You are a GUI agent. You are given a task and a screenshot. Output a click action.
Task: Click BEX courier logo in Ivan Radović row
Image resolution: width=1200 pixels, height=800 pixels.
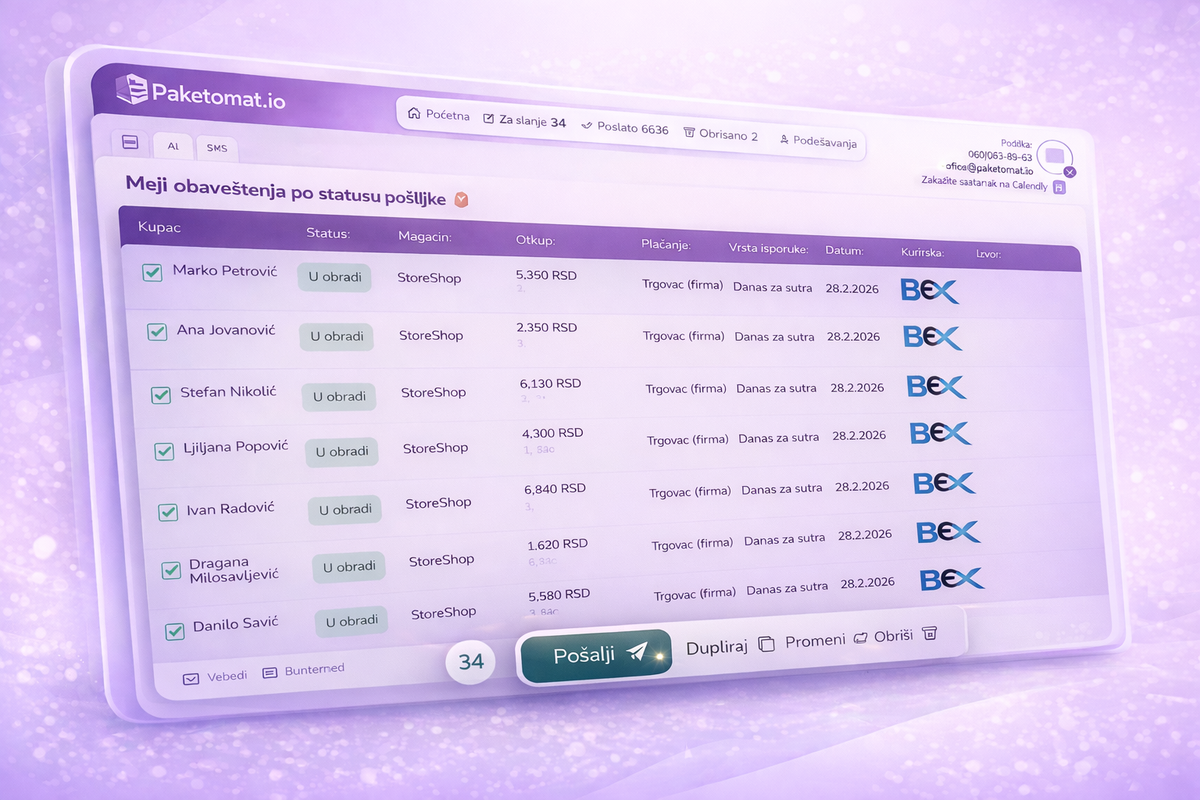(944, 483)
